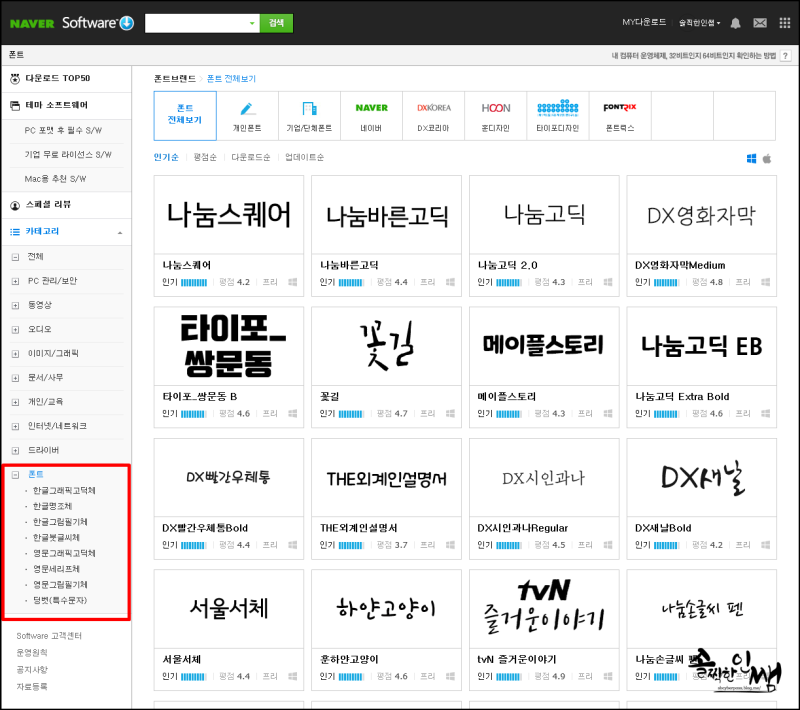This screenshot has width=800, height=710.
Task: Click the green 검색 search button
Action: click(x=277, y=23)
